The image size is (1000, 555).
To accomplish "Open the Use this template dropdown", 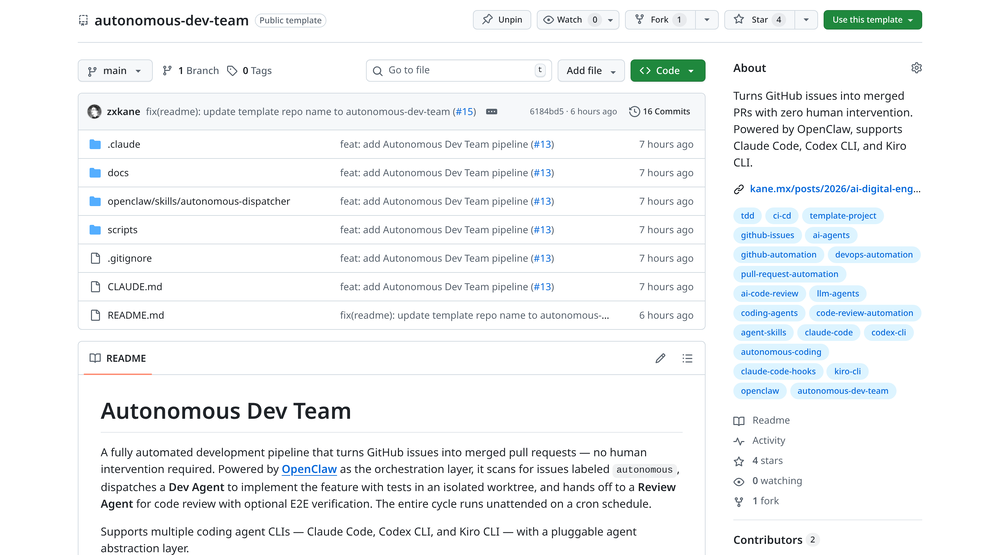I will (x=872, y=20).
